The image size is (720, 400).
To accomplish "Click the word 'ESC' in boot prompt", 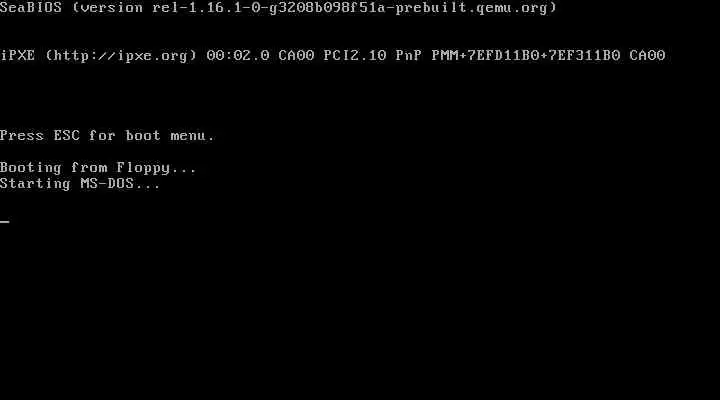I will [x=67, y=136].
